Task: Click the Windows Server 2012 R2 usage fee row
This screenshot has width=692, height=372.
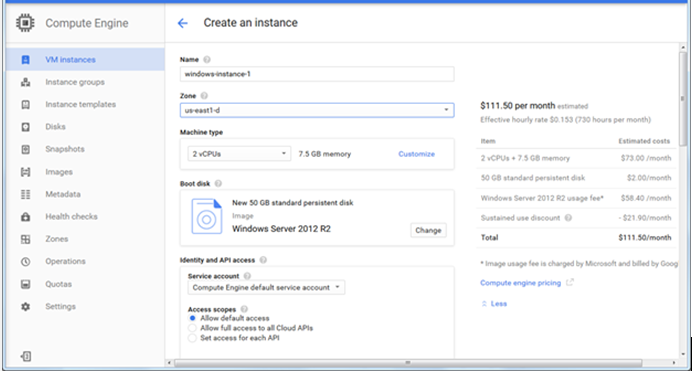Action: [x=576, y=198]
